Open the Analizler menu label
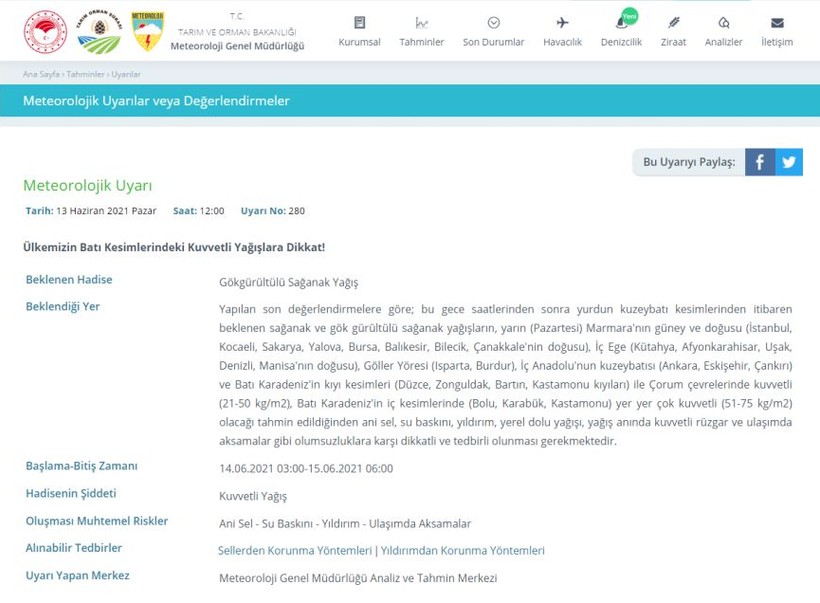820x603 pixels. tap(723, 42)
